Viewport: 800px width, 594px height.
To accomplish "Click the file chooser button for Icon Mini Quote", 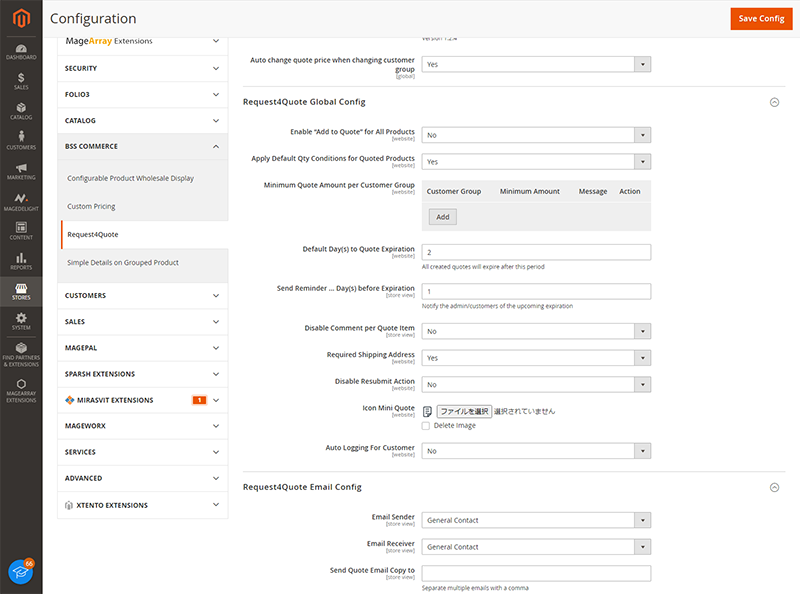I will (464, 411).
